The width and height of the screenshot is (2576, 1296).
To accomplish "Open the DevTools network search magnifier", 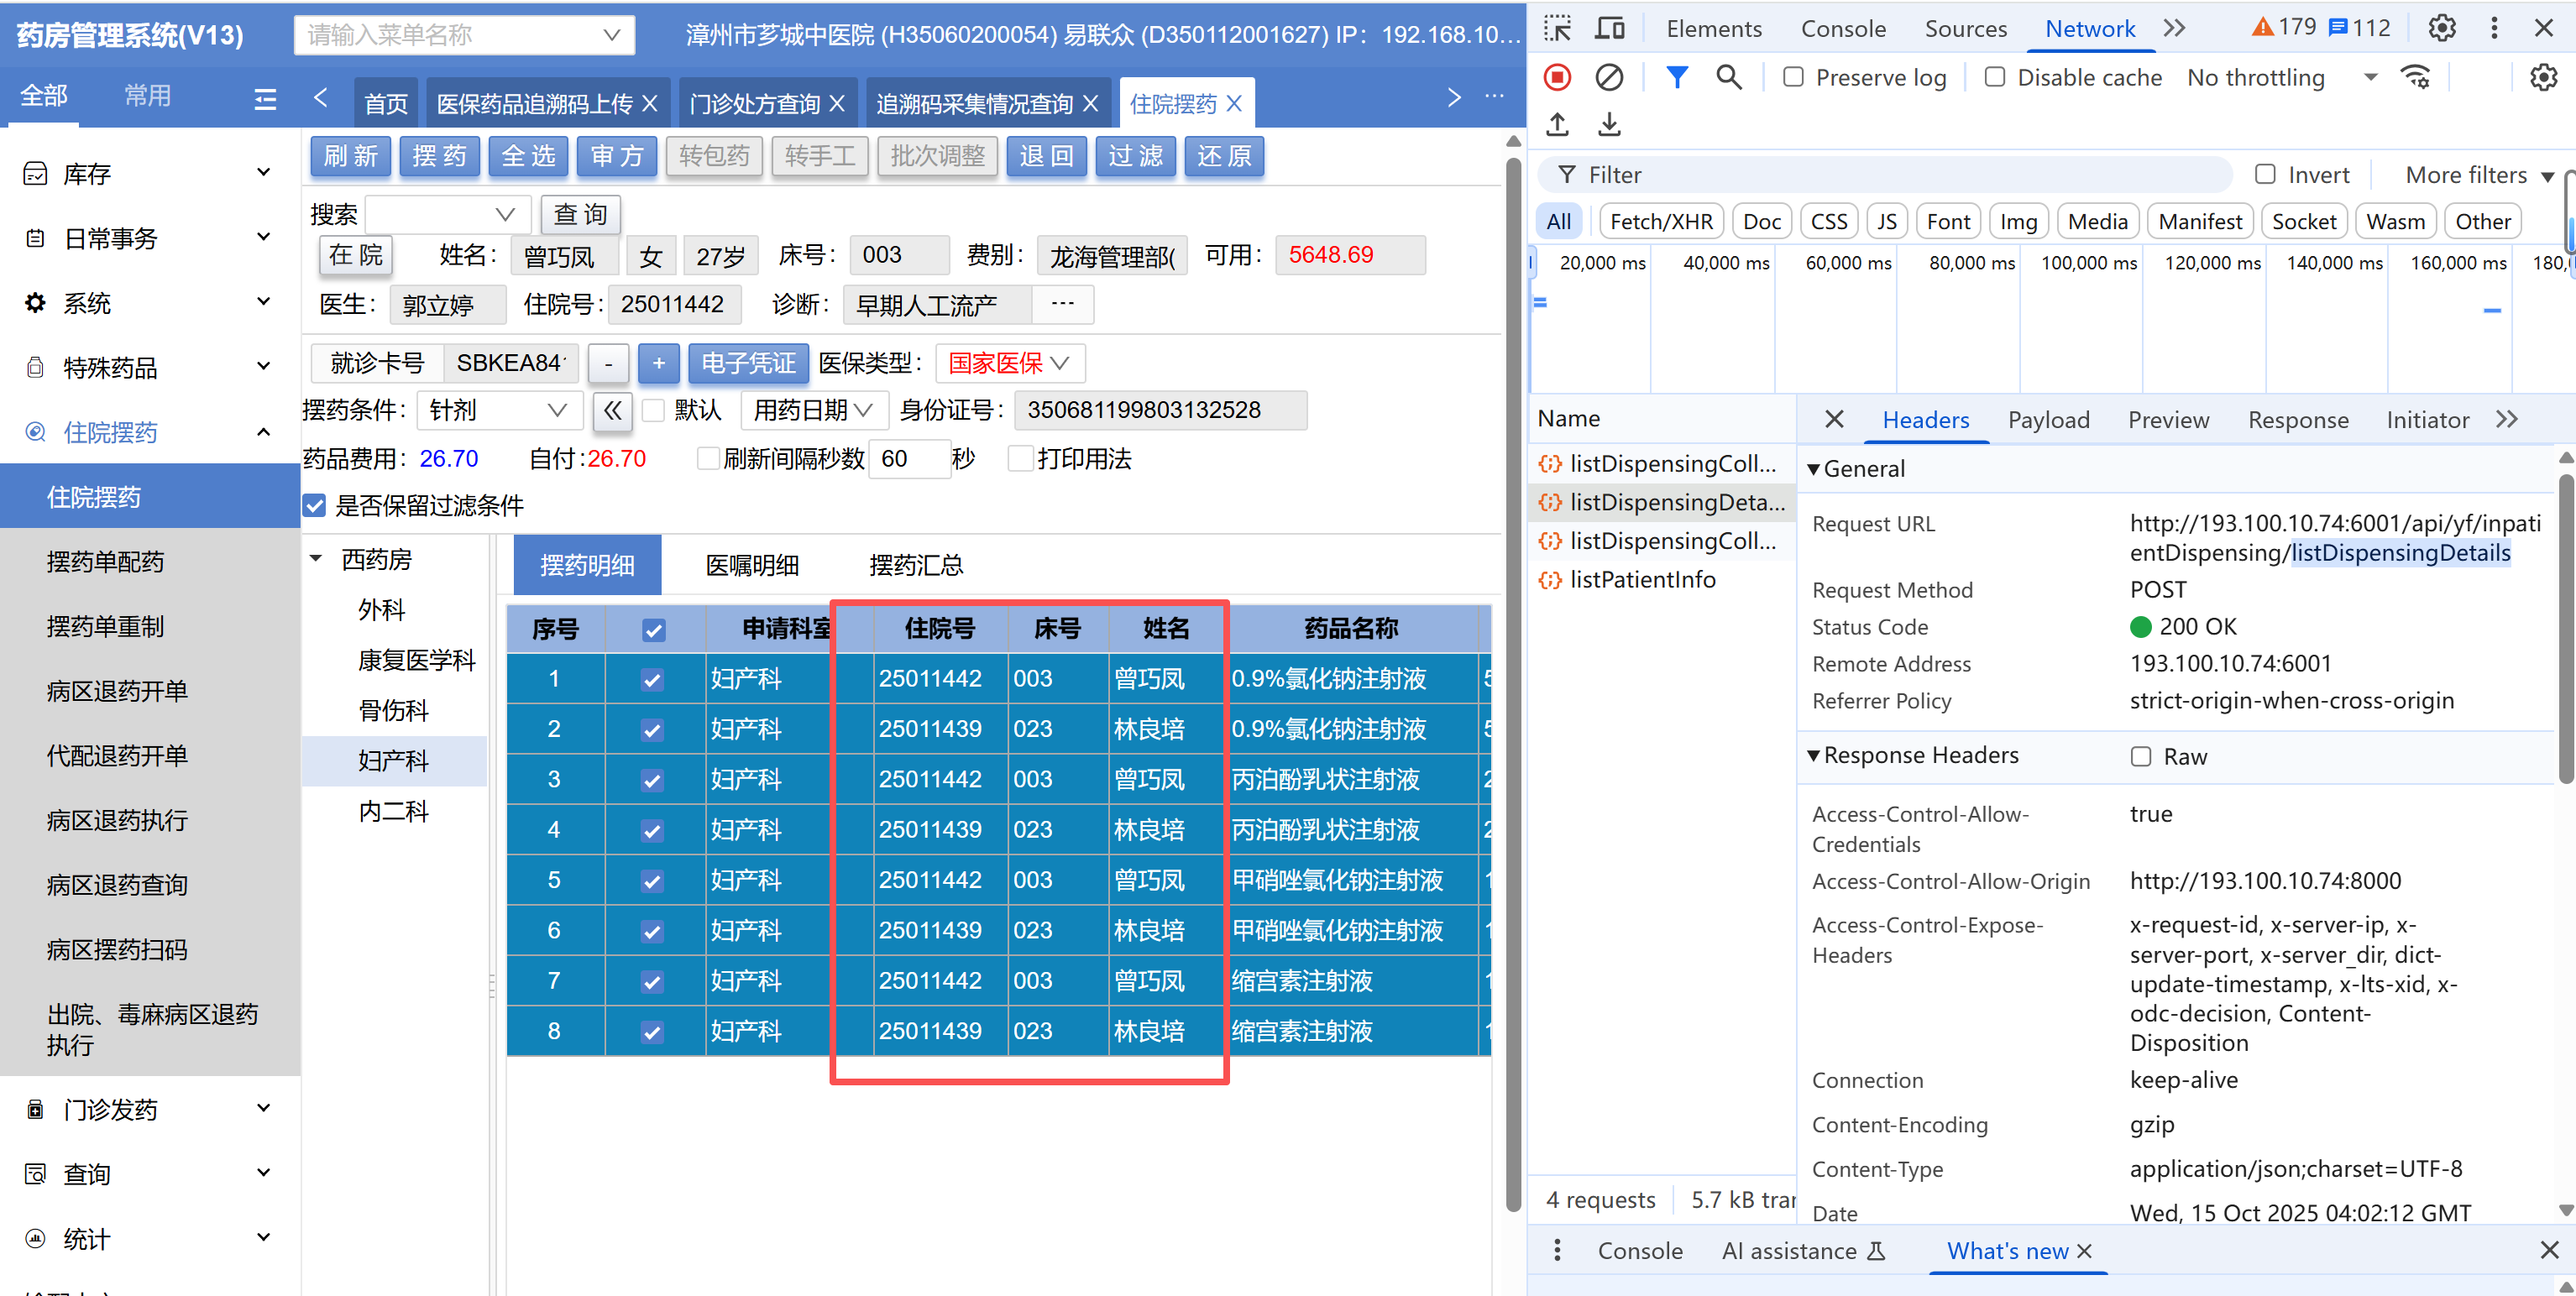I will click(x=1728, y=77).
